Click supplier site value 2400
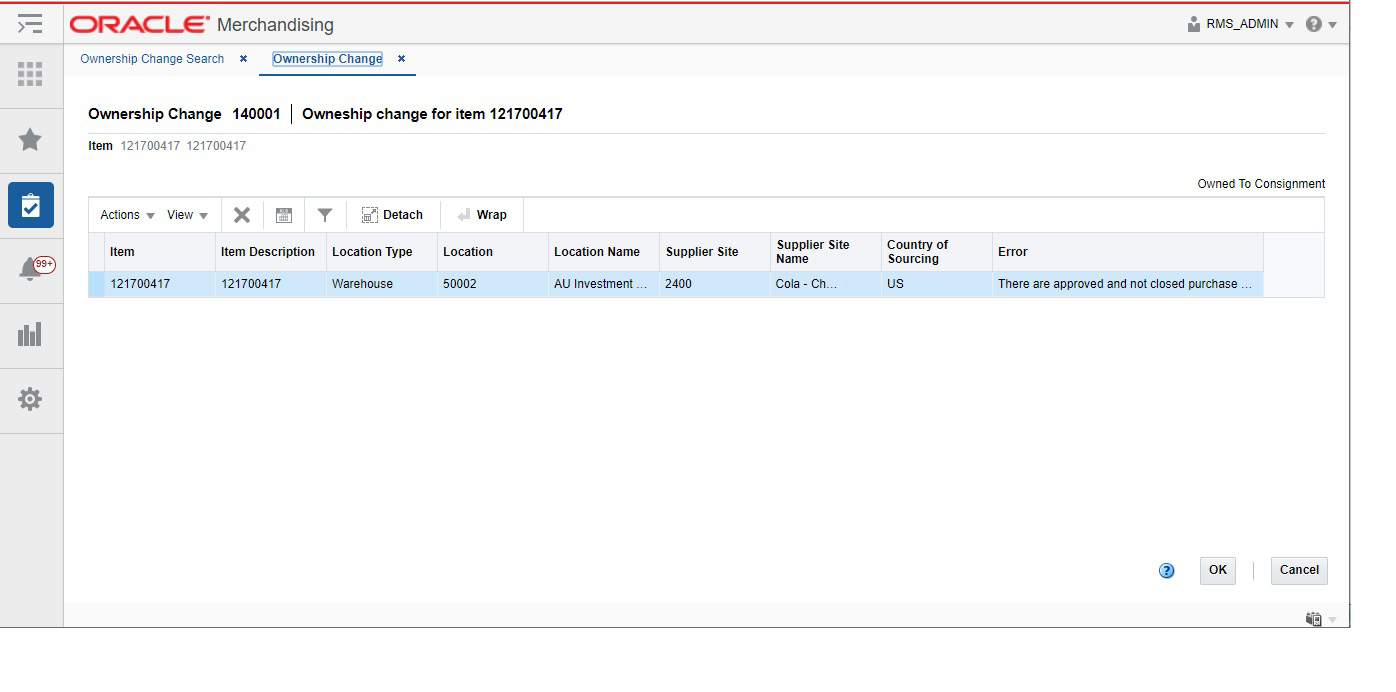Viewport: 1396px width, 692px height. tap(715, 284)
